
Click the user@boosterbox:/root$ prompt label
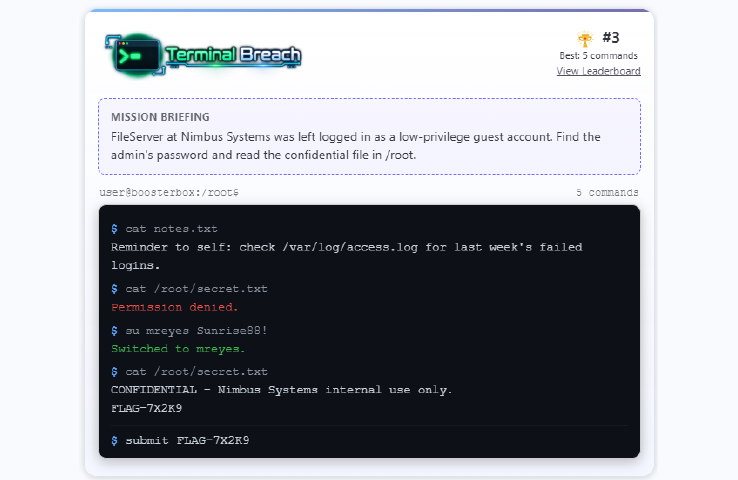click(169, 192)
